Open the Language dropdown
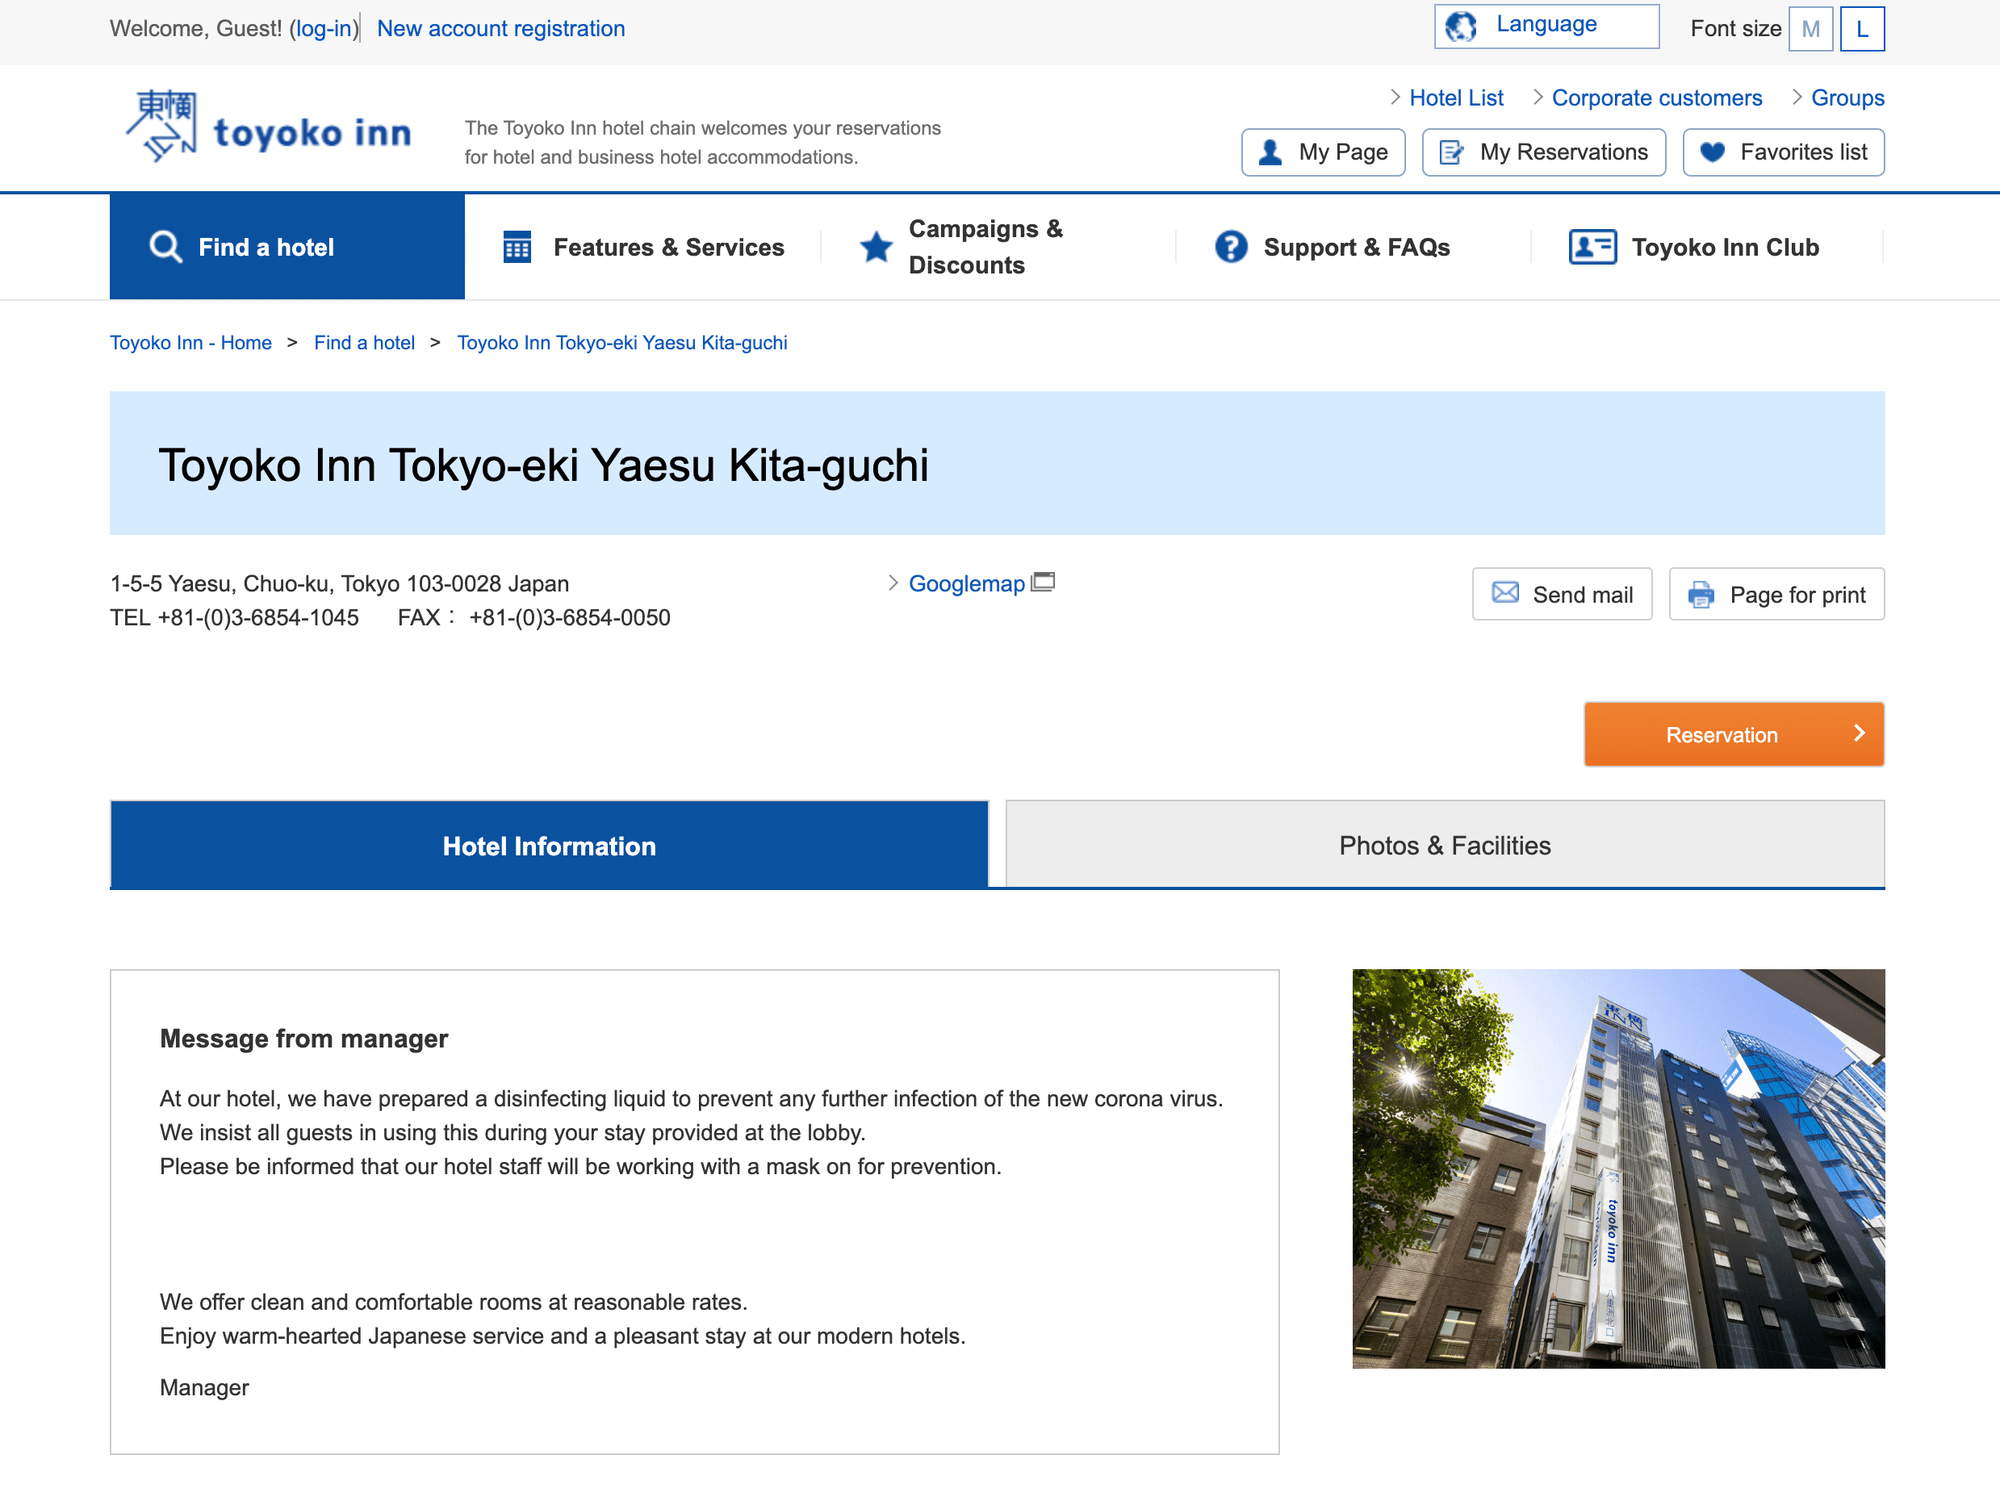The width and height of the screenshot is (2000, 1488). pyautogui.click(x=1546, y=26)
